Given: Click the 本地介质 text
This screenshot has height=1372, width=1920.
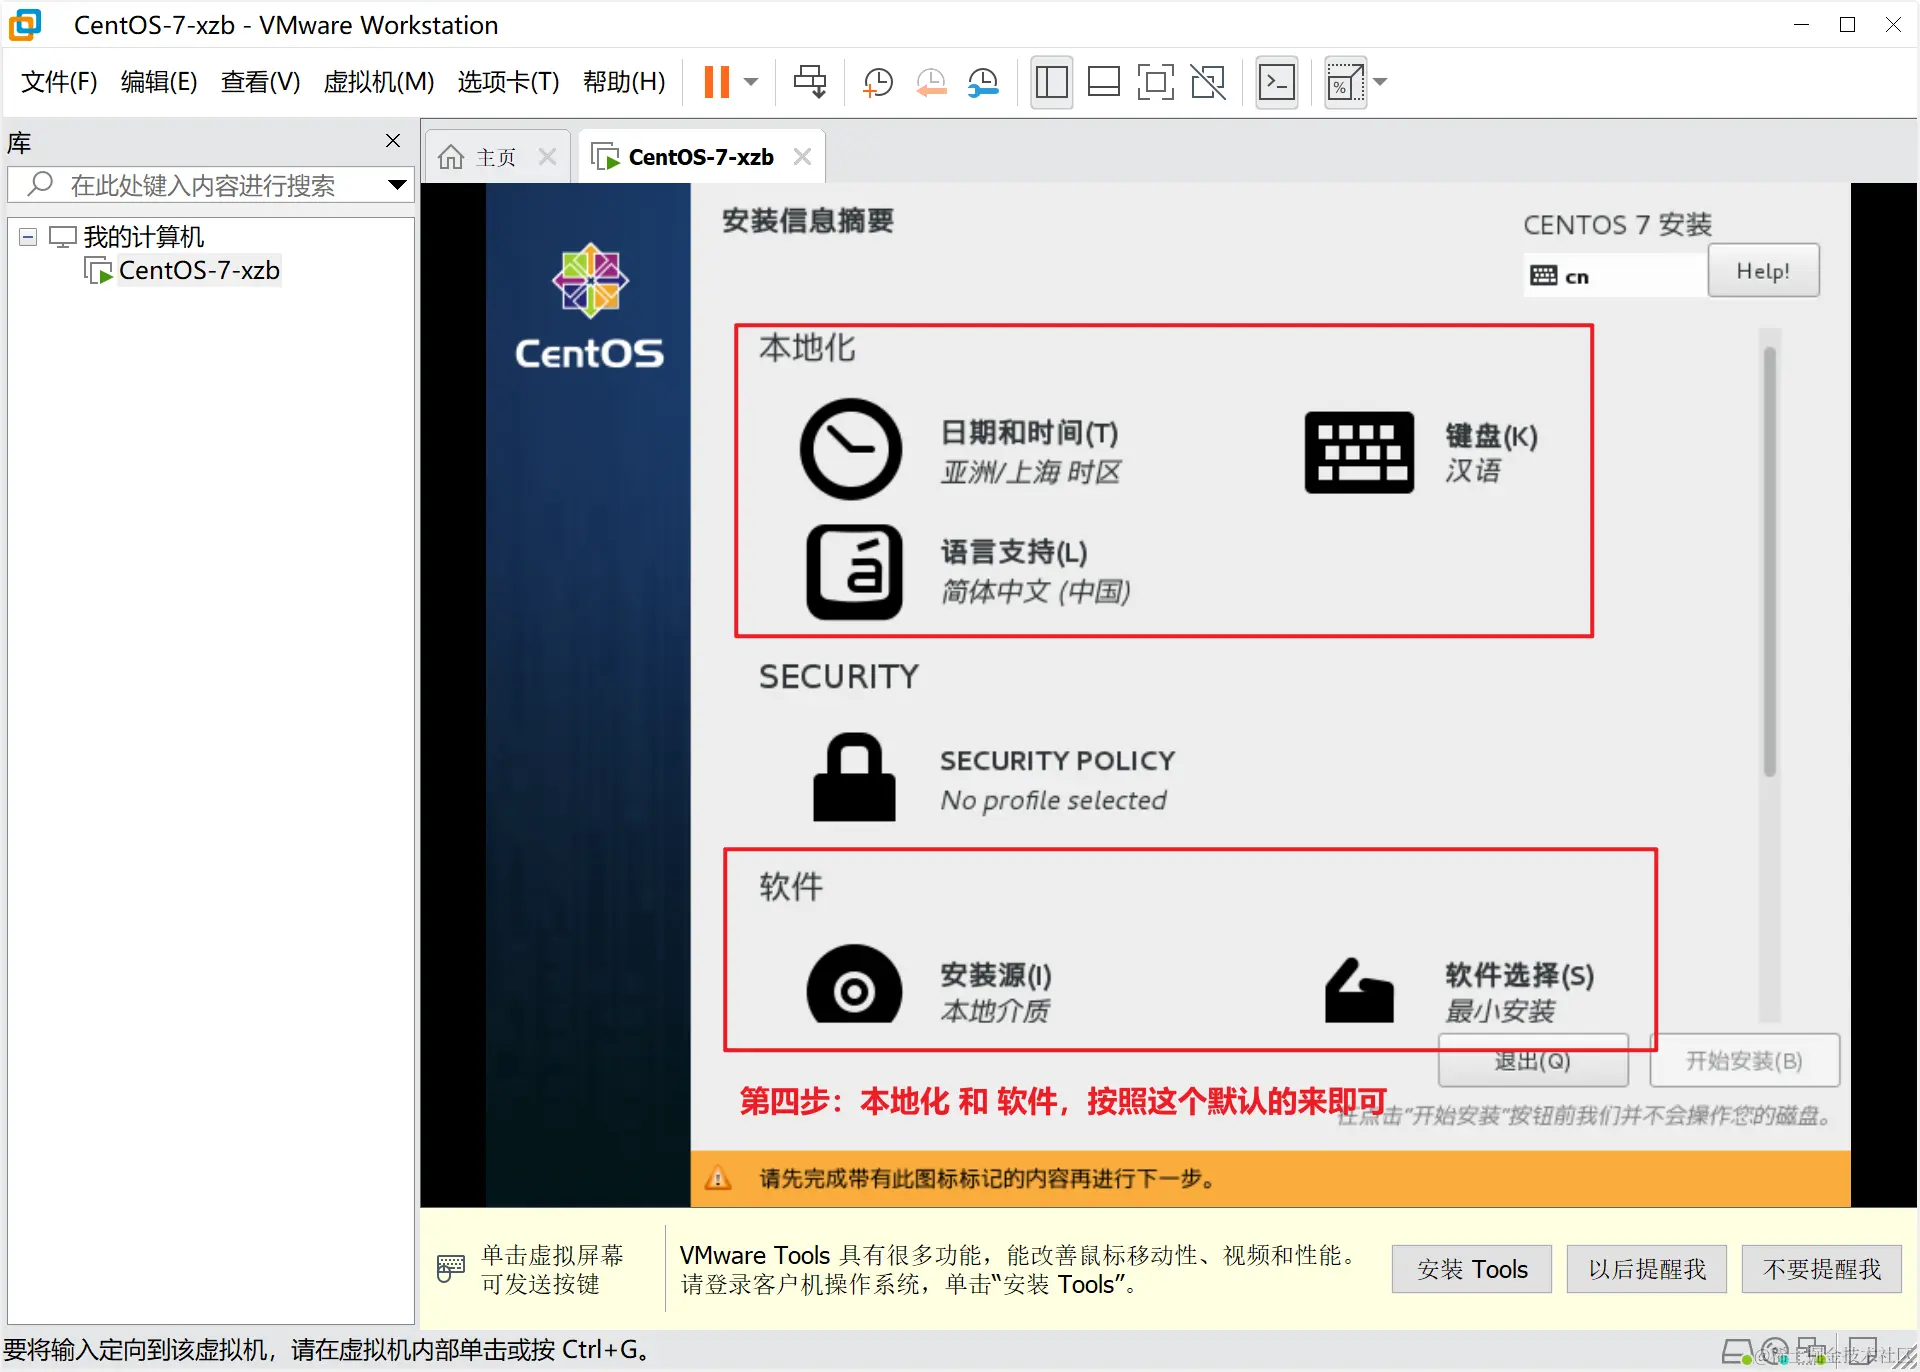Looking at the screenshot, I should click(995, 1011).
